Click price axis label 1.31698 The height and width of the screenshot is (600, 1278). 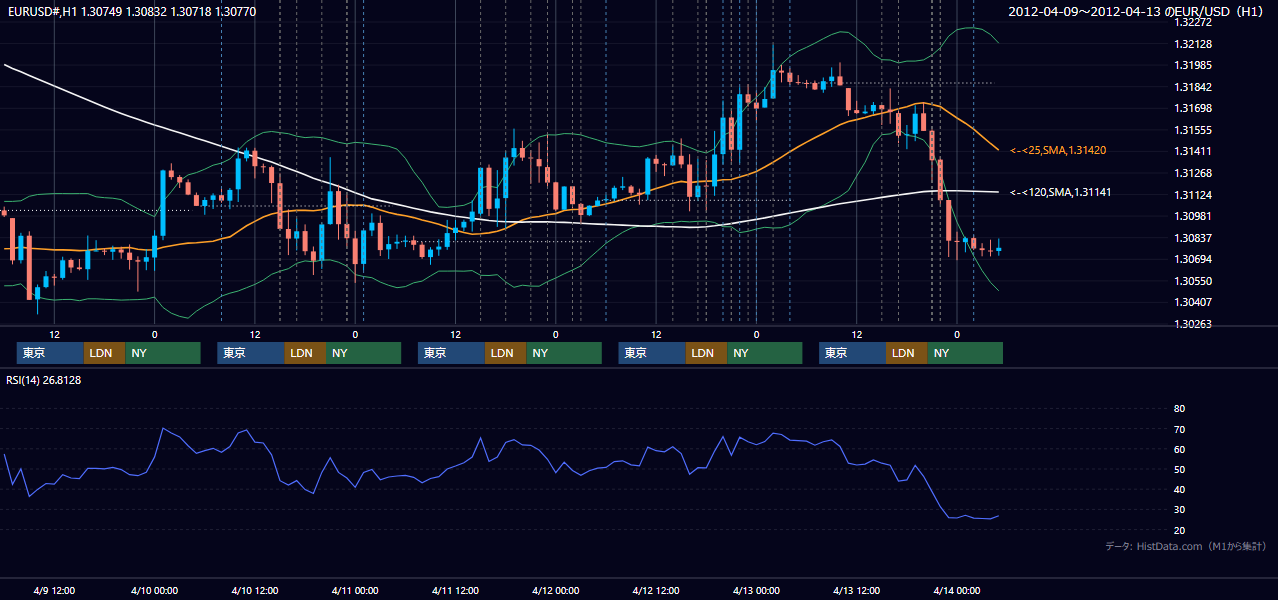[1193, 108]
